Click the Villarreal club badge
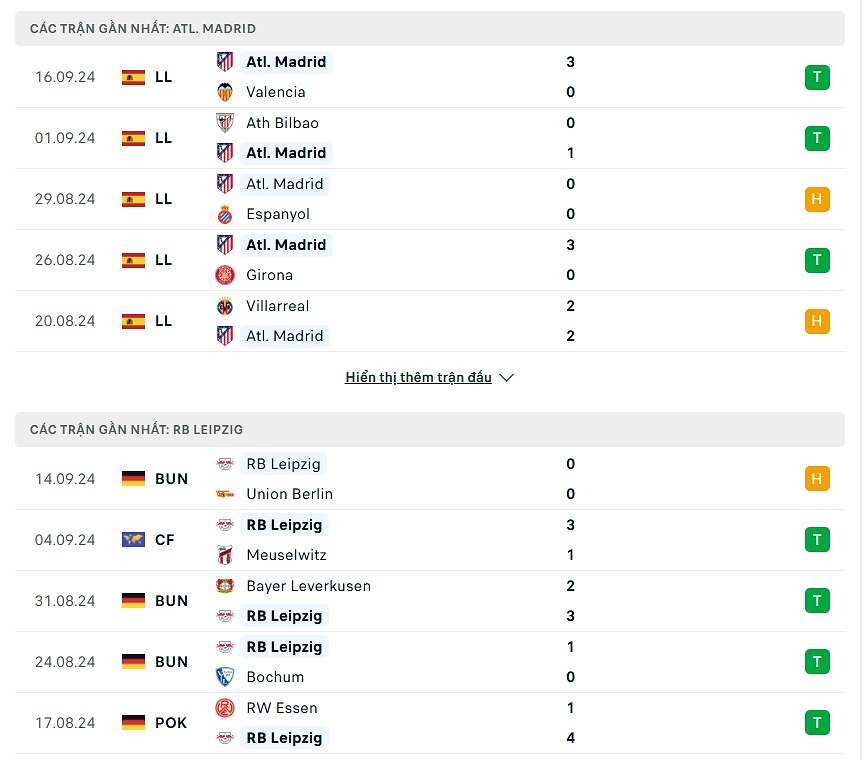 pos(225,306)
